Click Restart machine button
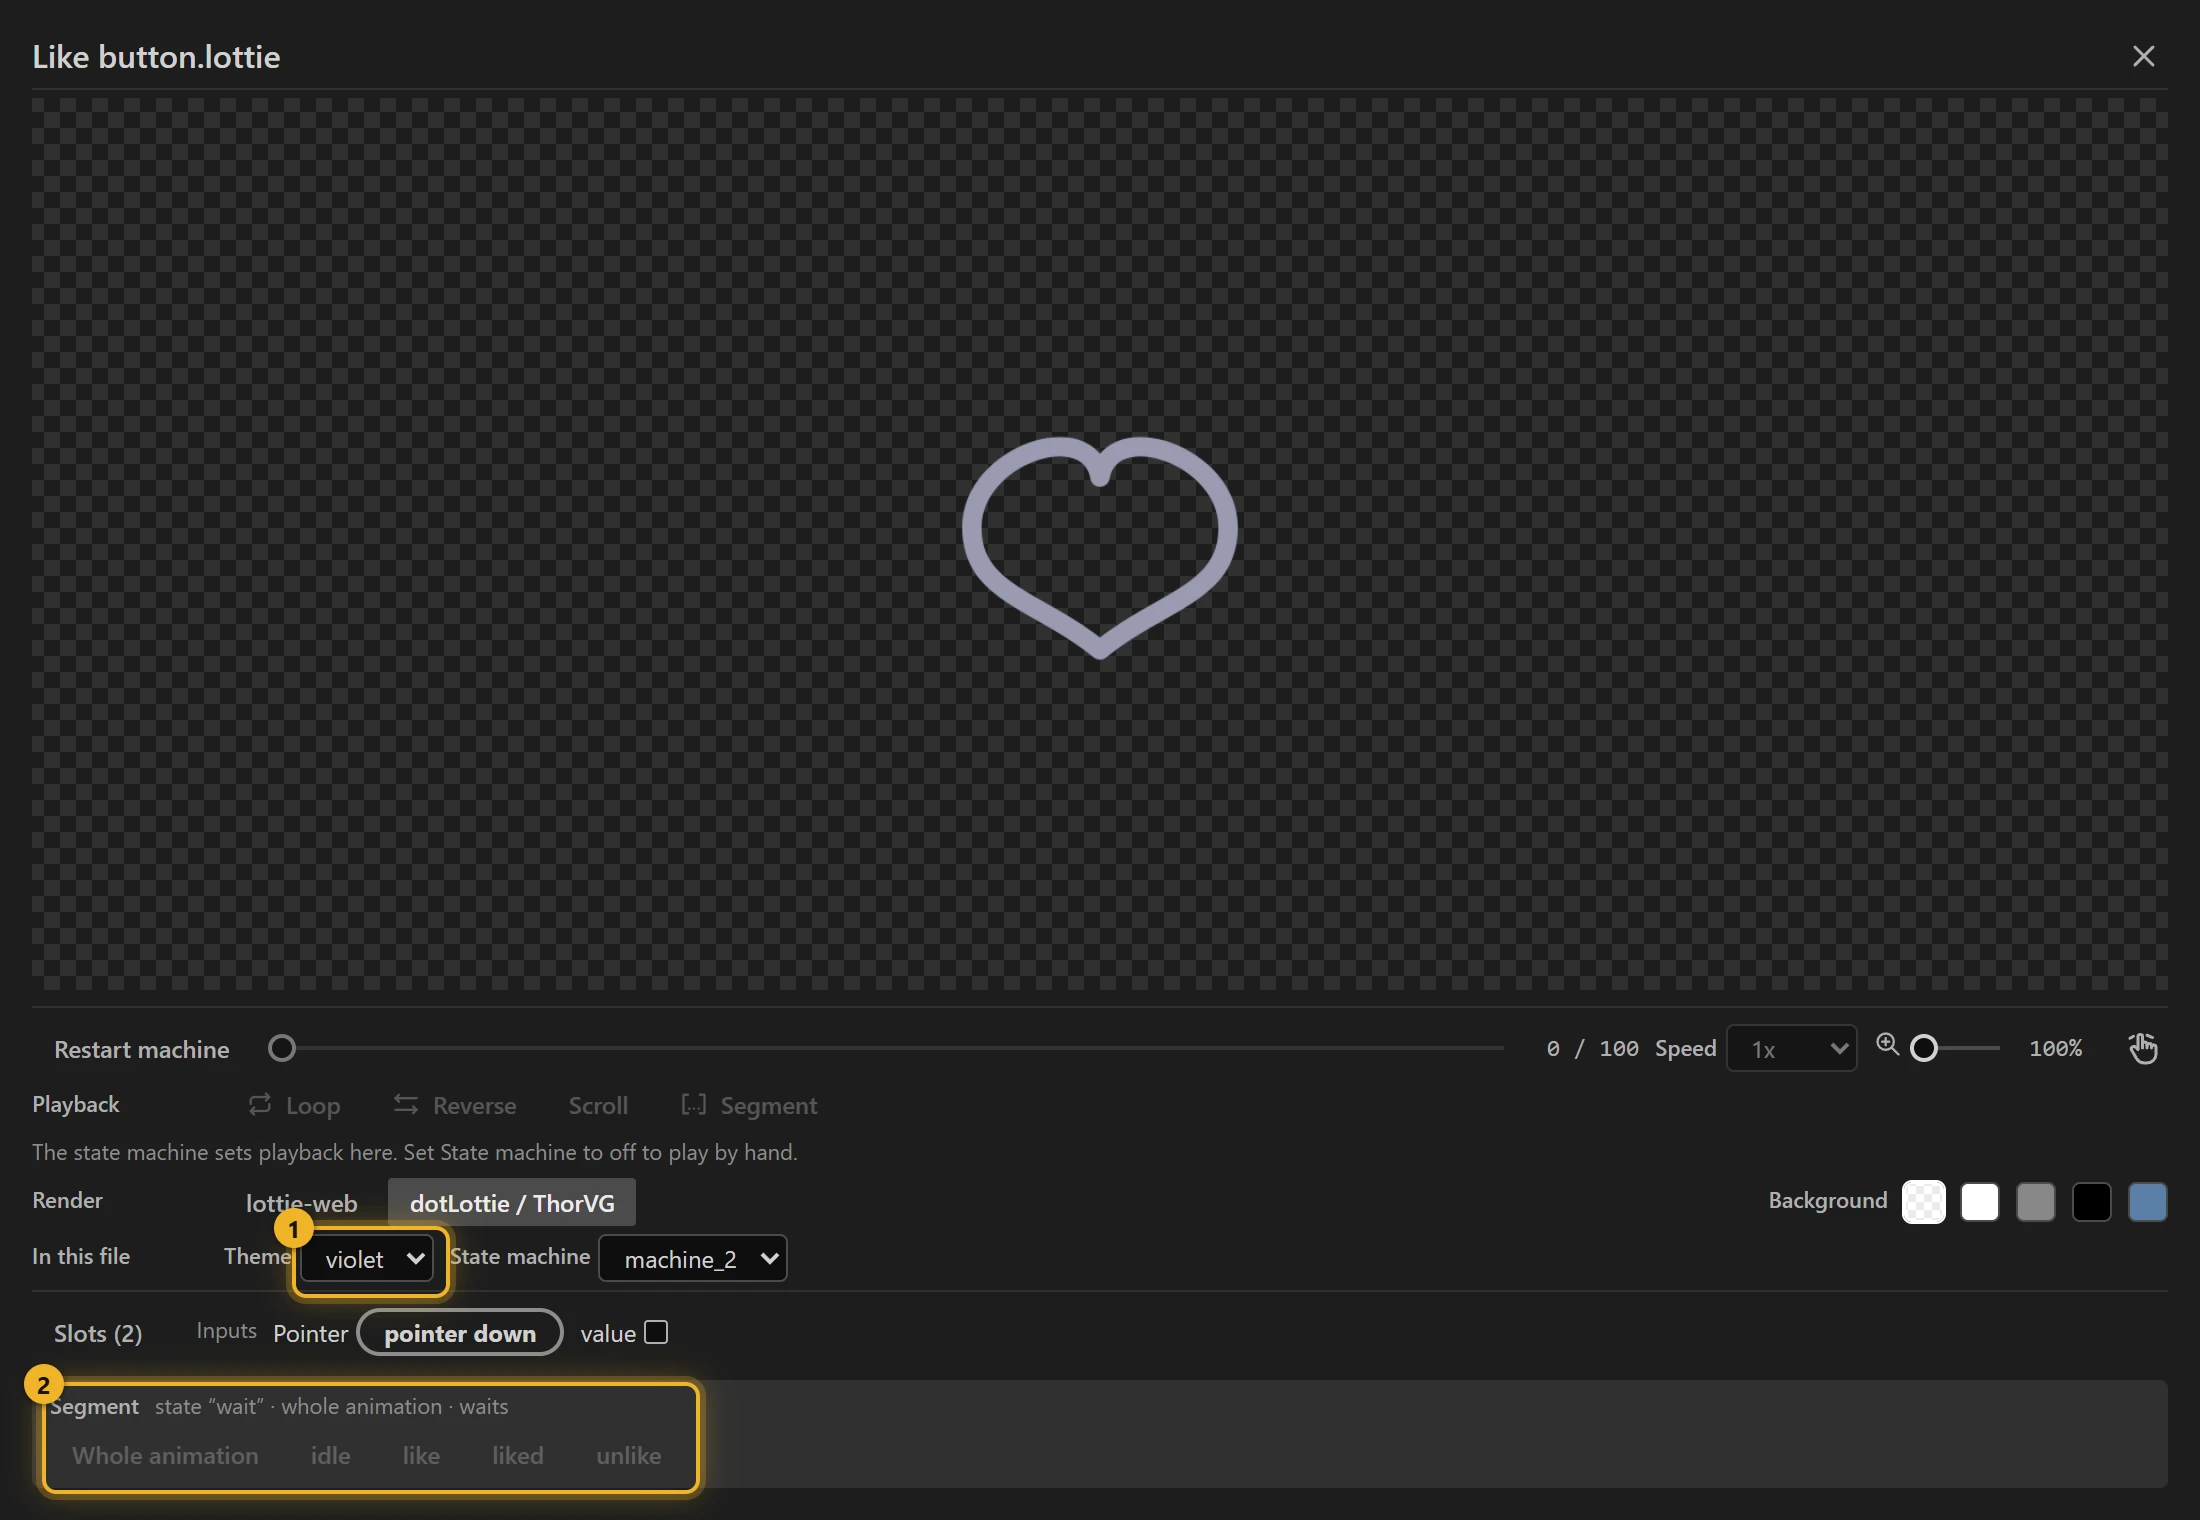The width and height of the screenshot is (2200, 1520). click(142, 1049)
